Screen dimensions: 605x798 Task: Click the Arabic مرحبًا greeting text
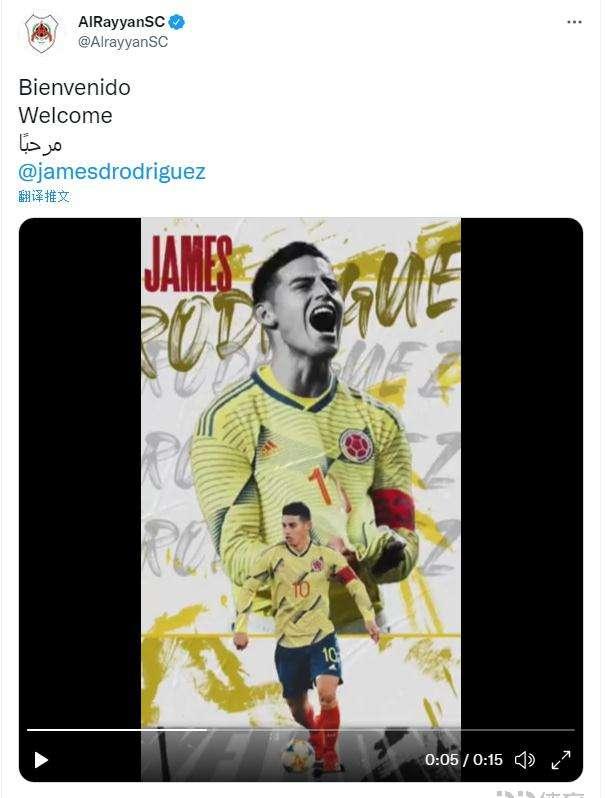40,144
